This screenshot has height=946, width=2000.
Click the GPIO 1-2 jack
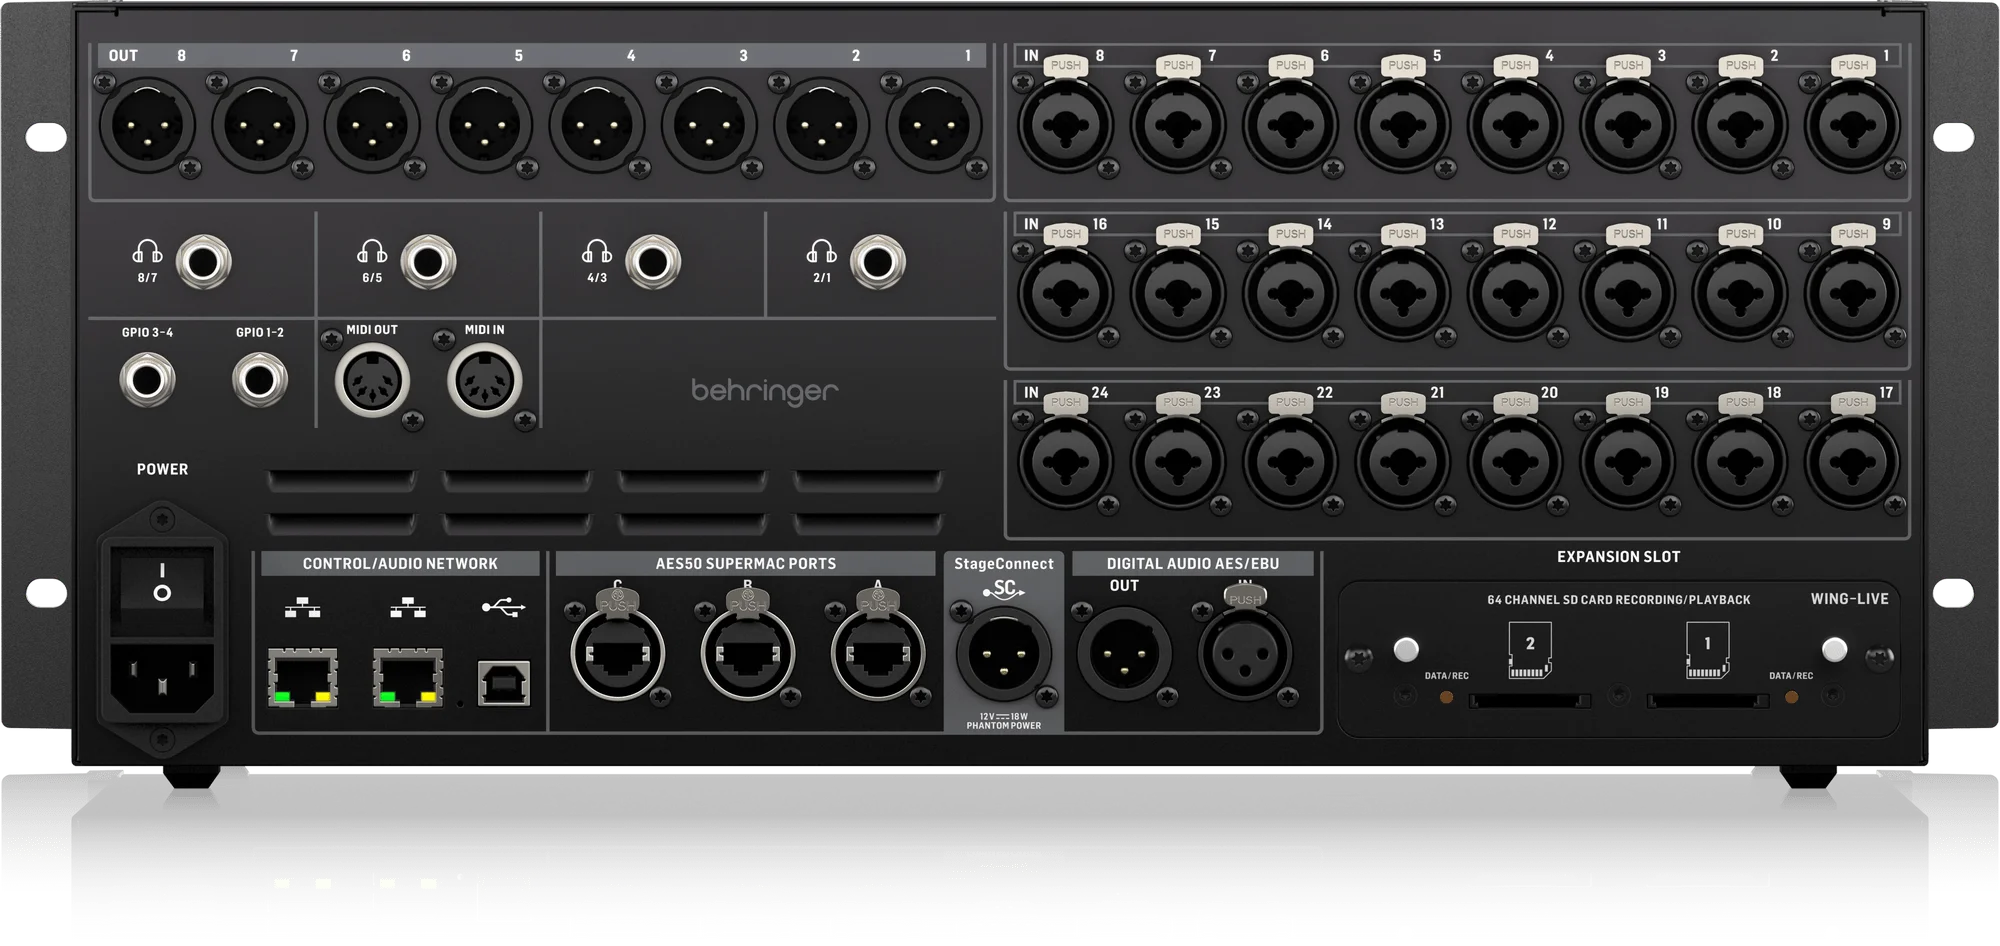[x=260, y=380]
